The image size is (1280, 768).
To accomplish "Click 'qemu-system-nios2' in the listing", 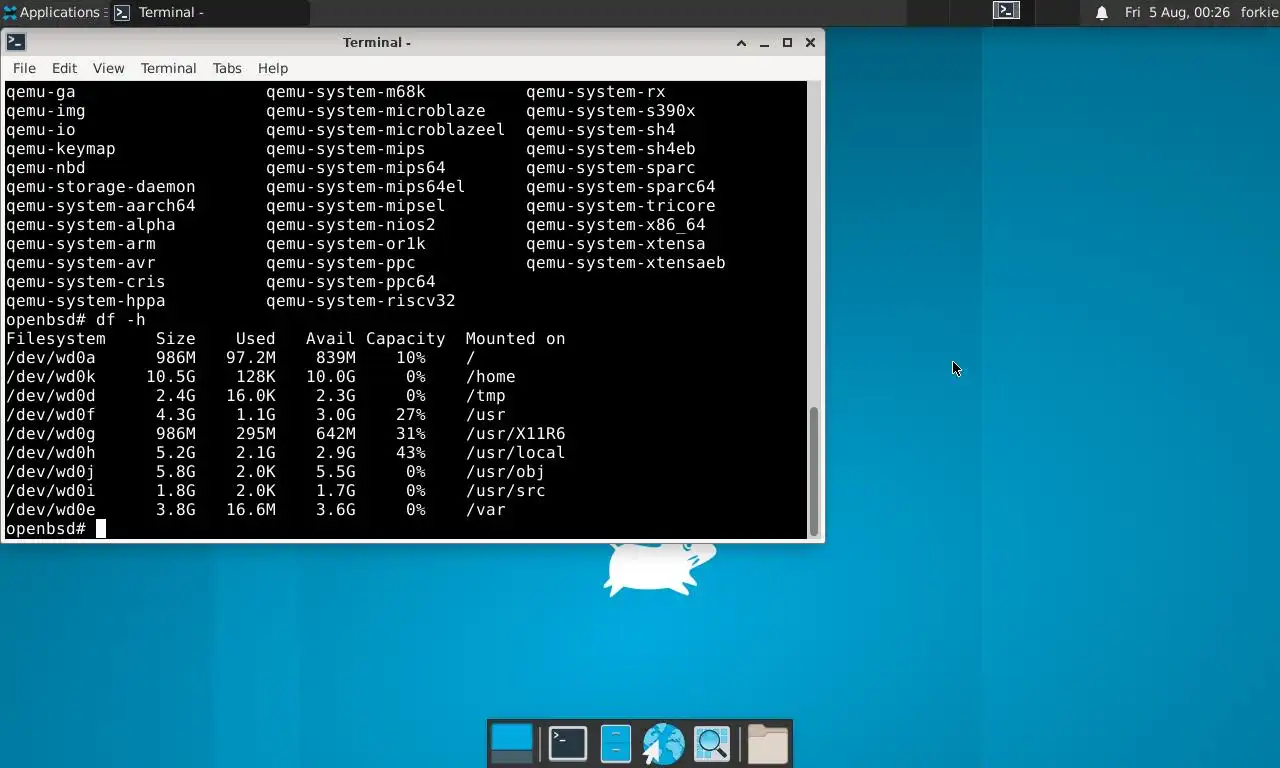I will coord(351,225).
